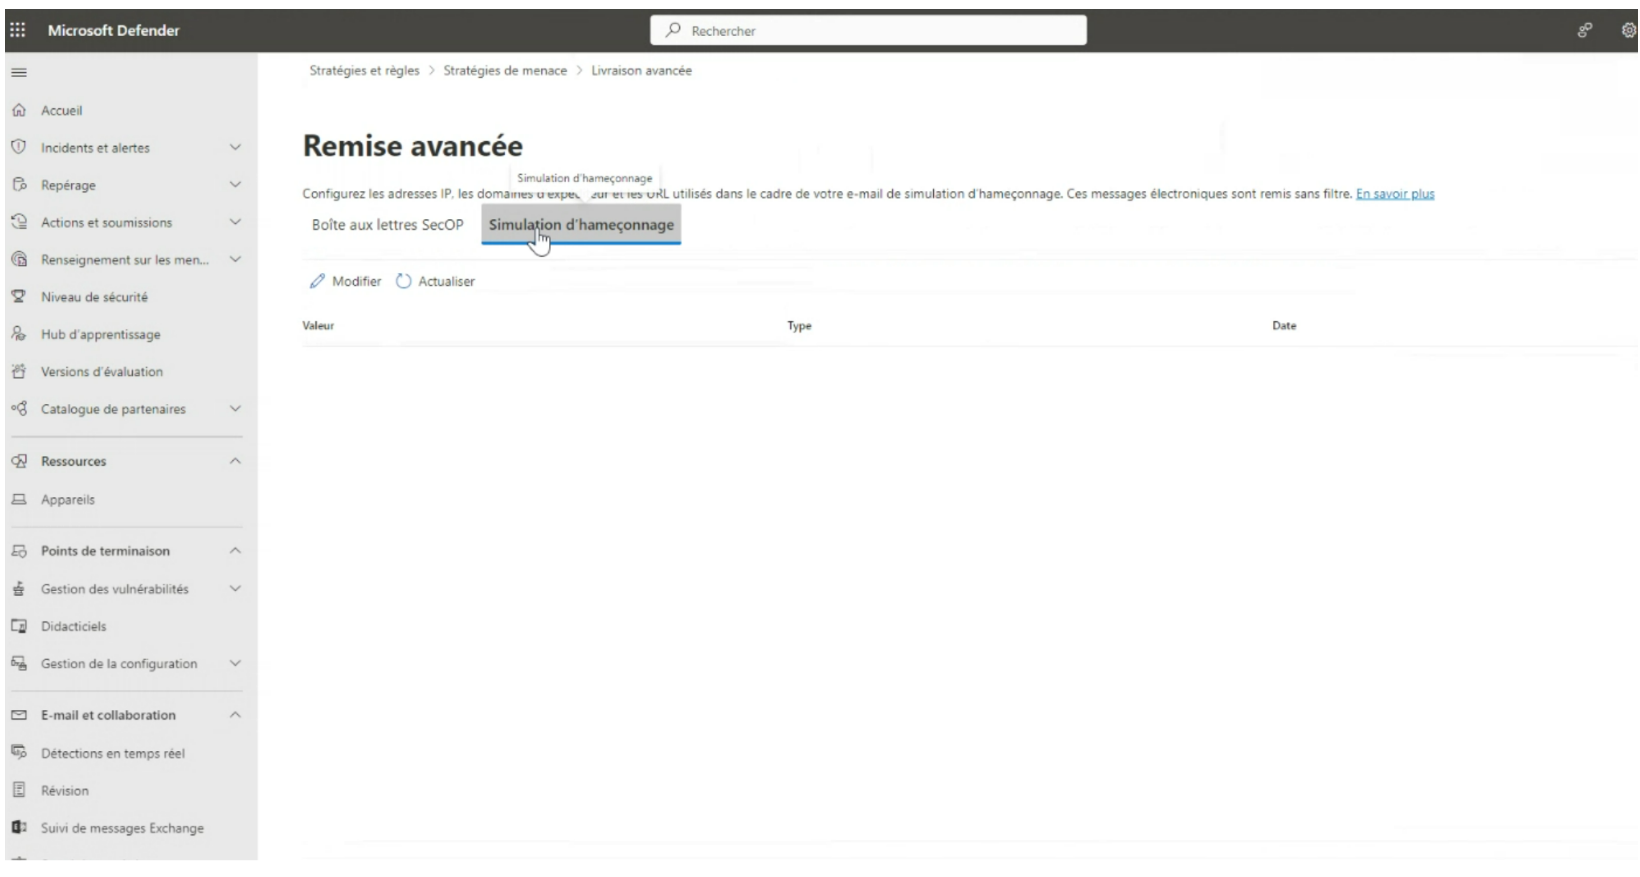
Task: Click the Hub d'apprentissage icon
Action: [x=18, y=334]
